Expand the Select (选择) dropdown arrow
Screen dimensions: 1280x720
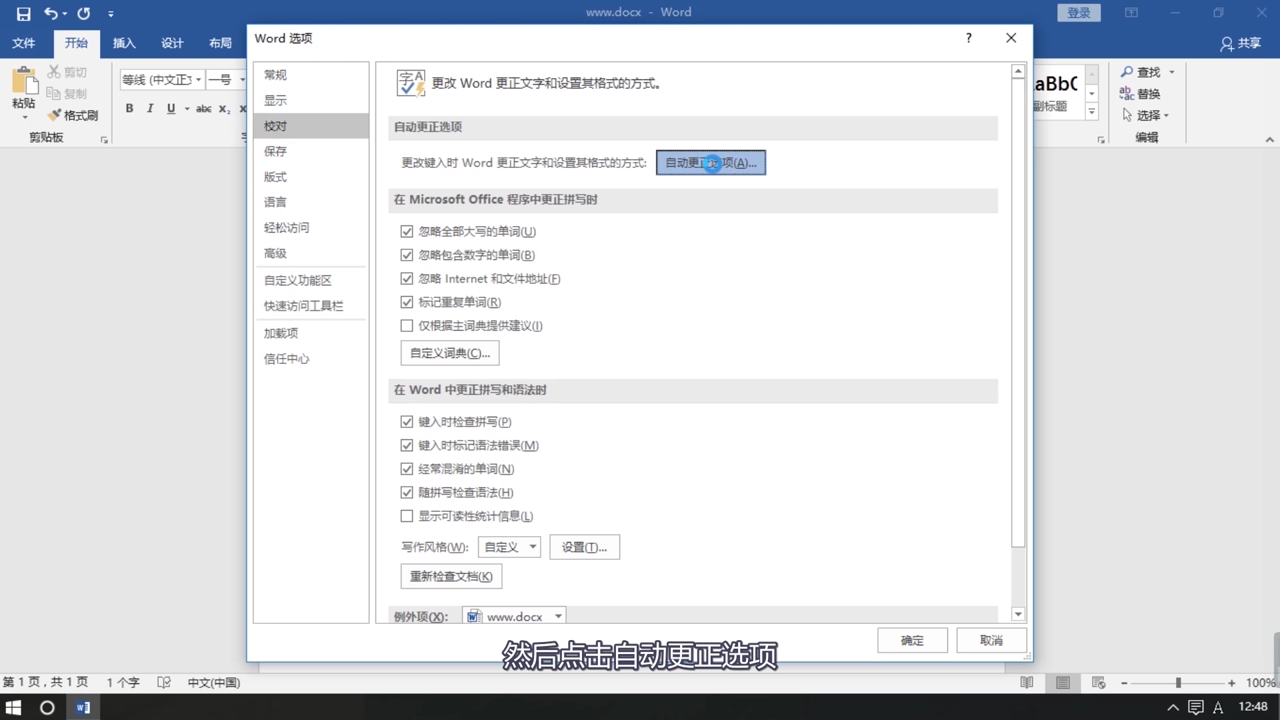1166,115
